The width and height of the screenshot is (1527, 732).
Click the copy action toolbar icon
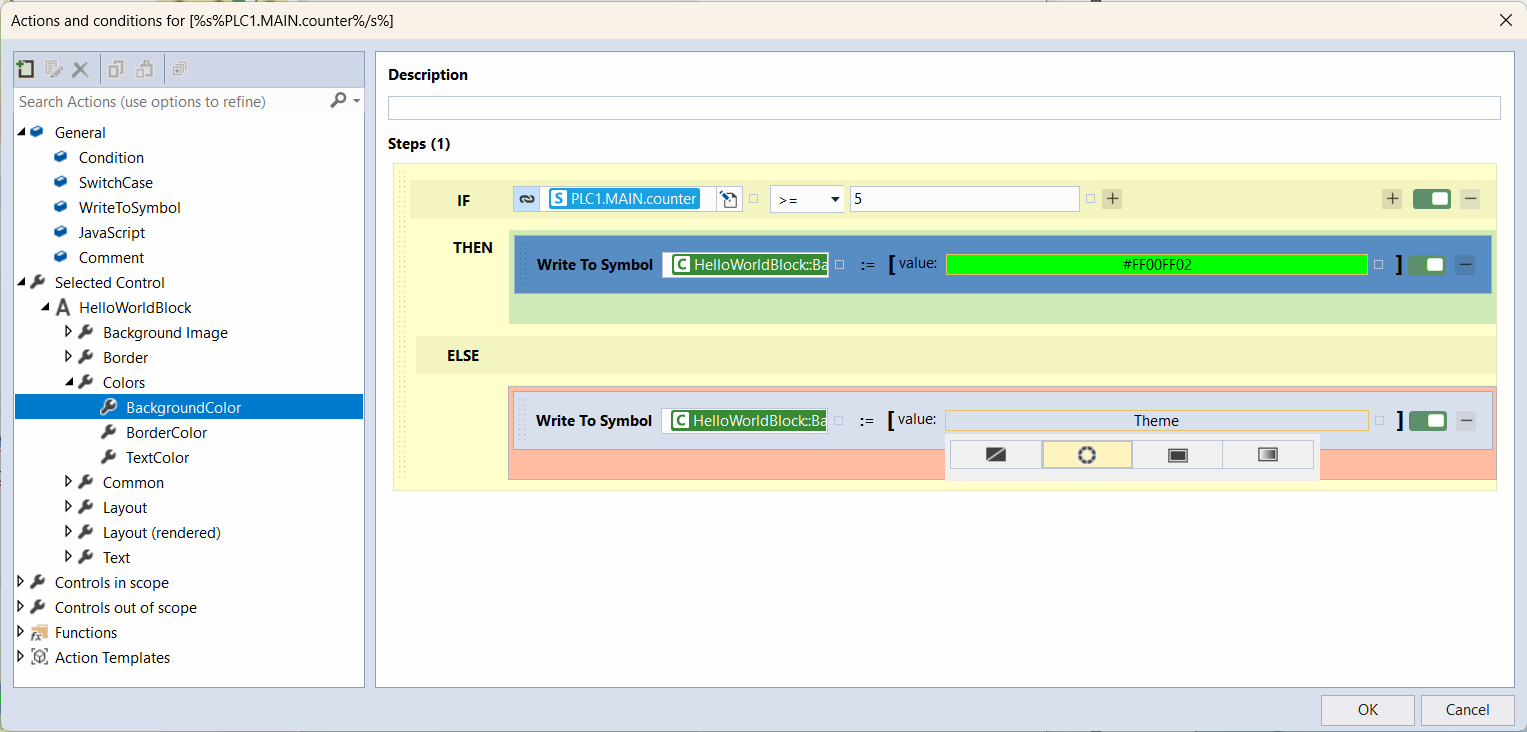tap(113, 69)
